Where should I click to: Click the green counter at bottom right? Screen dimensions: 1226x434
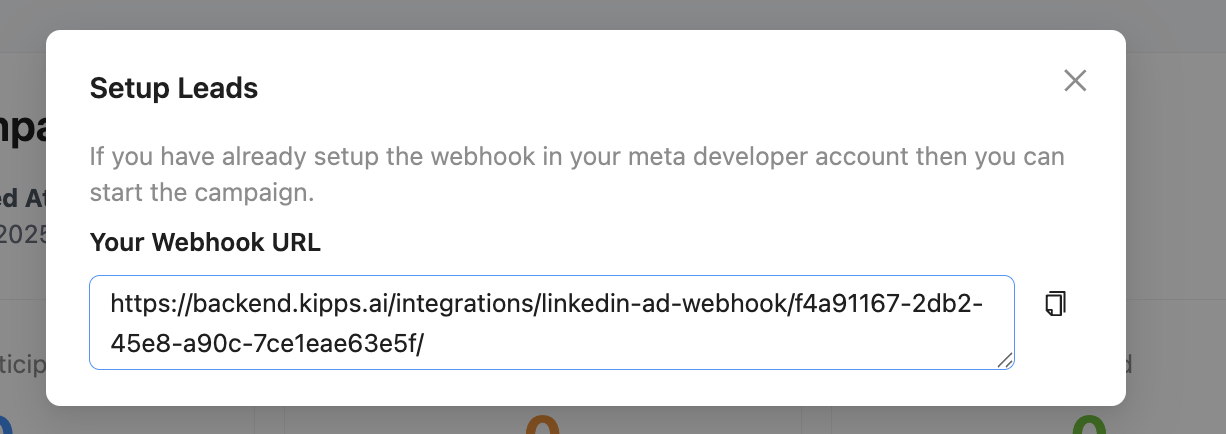coord(1087,425)
